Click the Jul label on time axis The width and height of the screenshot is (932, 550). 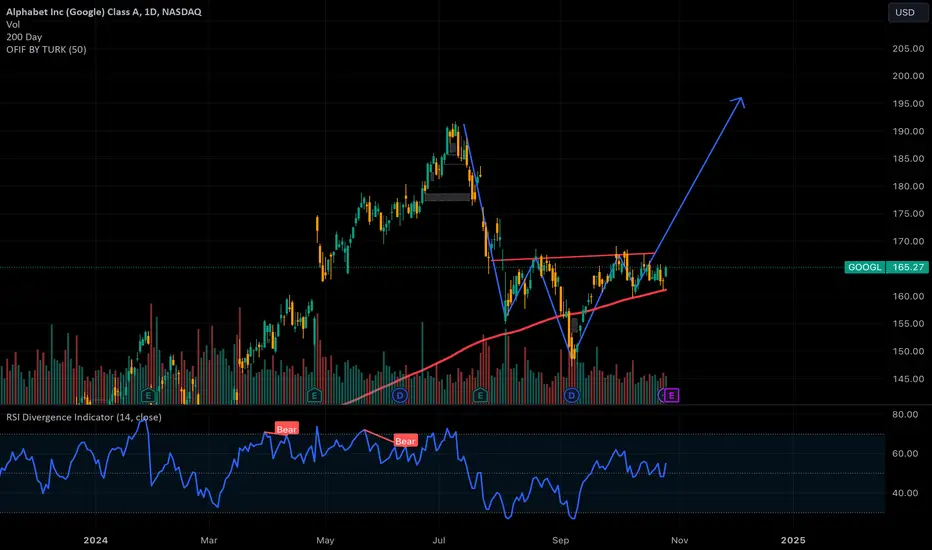point(439,540)
